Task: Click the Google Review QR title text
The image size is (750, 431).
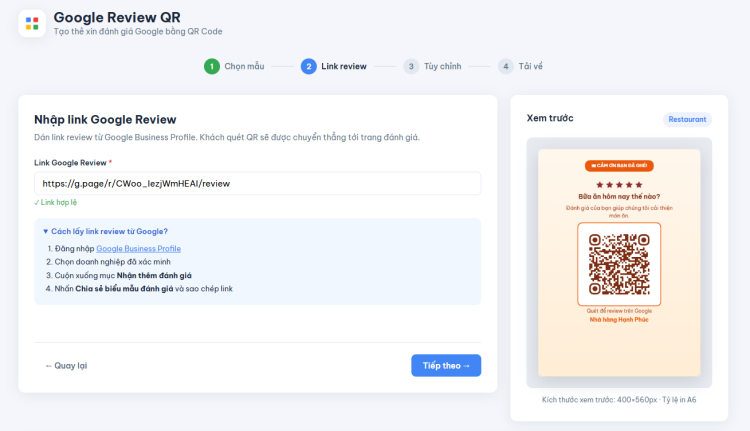Action: click(x=117, y=18)
